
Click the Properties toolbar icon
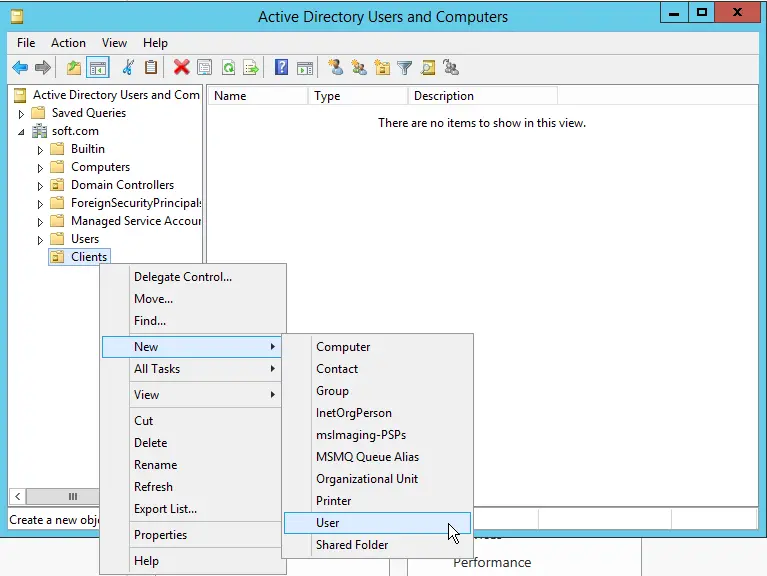[x=205, y=68]
